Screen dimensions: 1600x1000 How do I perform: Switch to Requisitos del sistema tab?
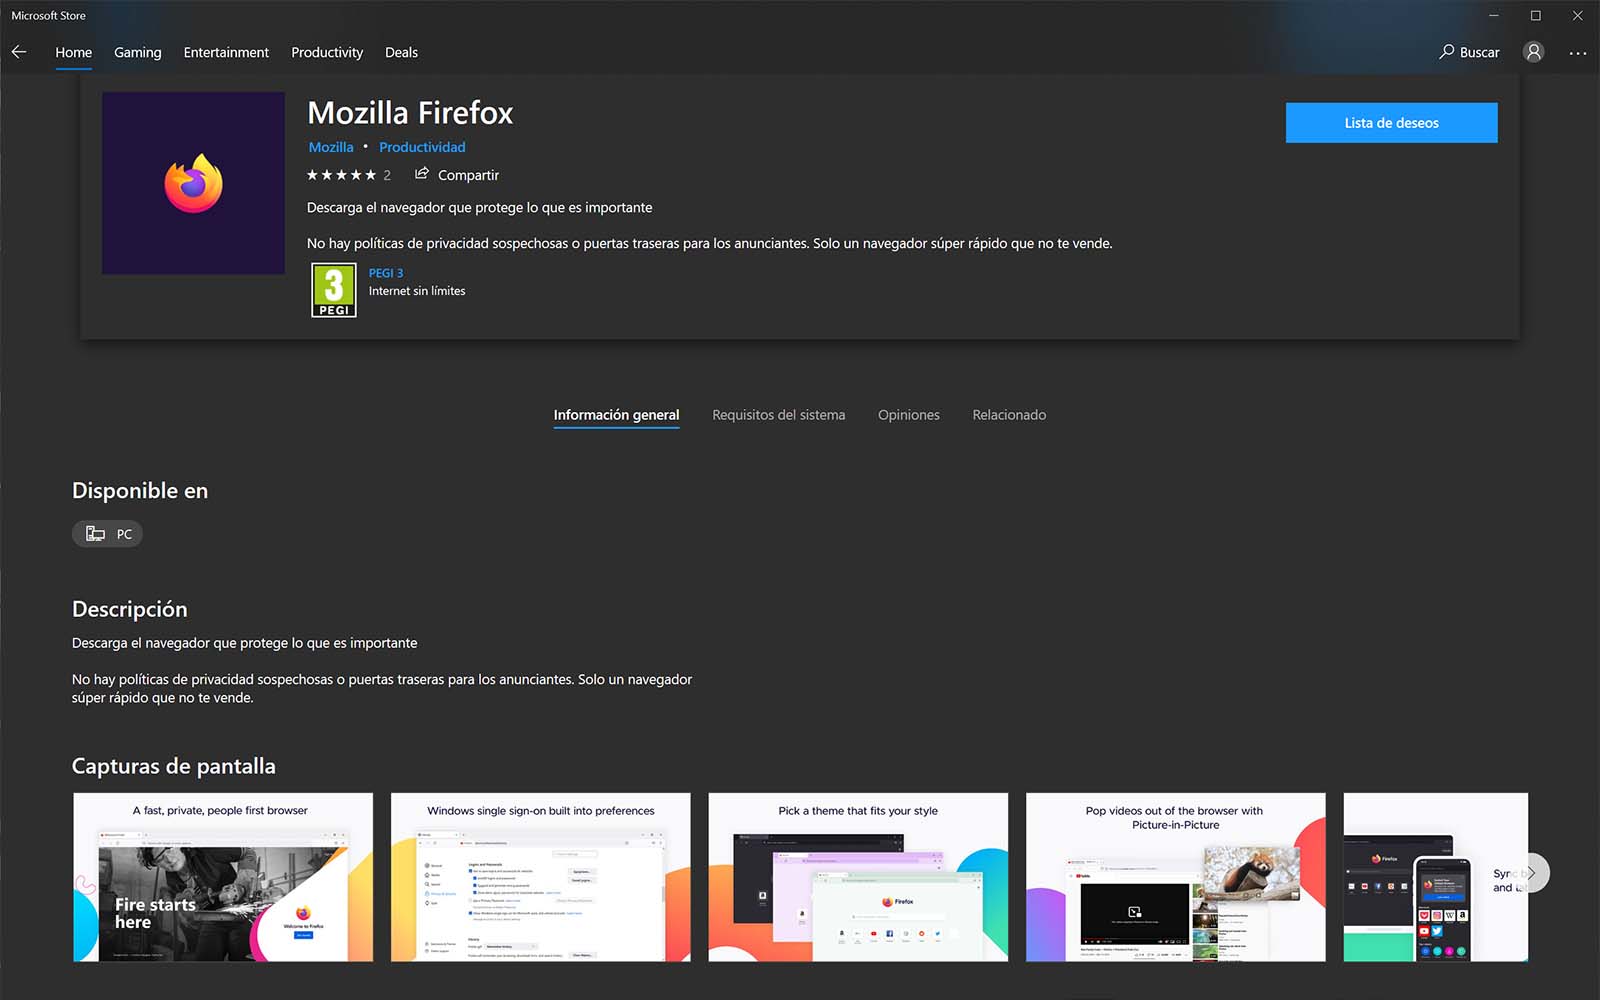tap(778, 415)
